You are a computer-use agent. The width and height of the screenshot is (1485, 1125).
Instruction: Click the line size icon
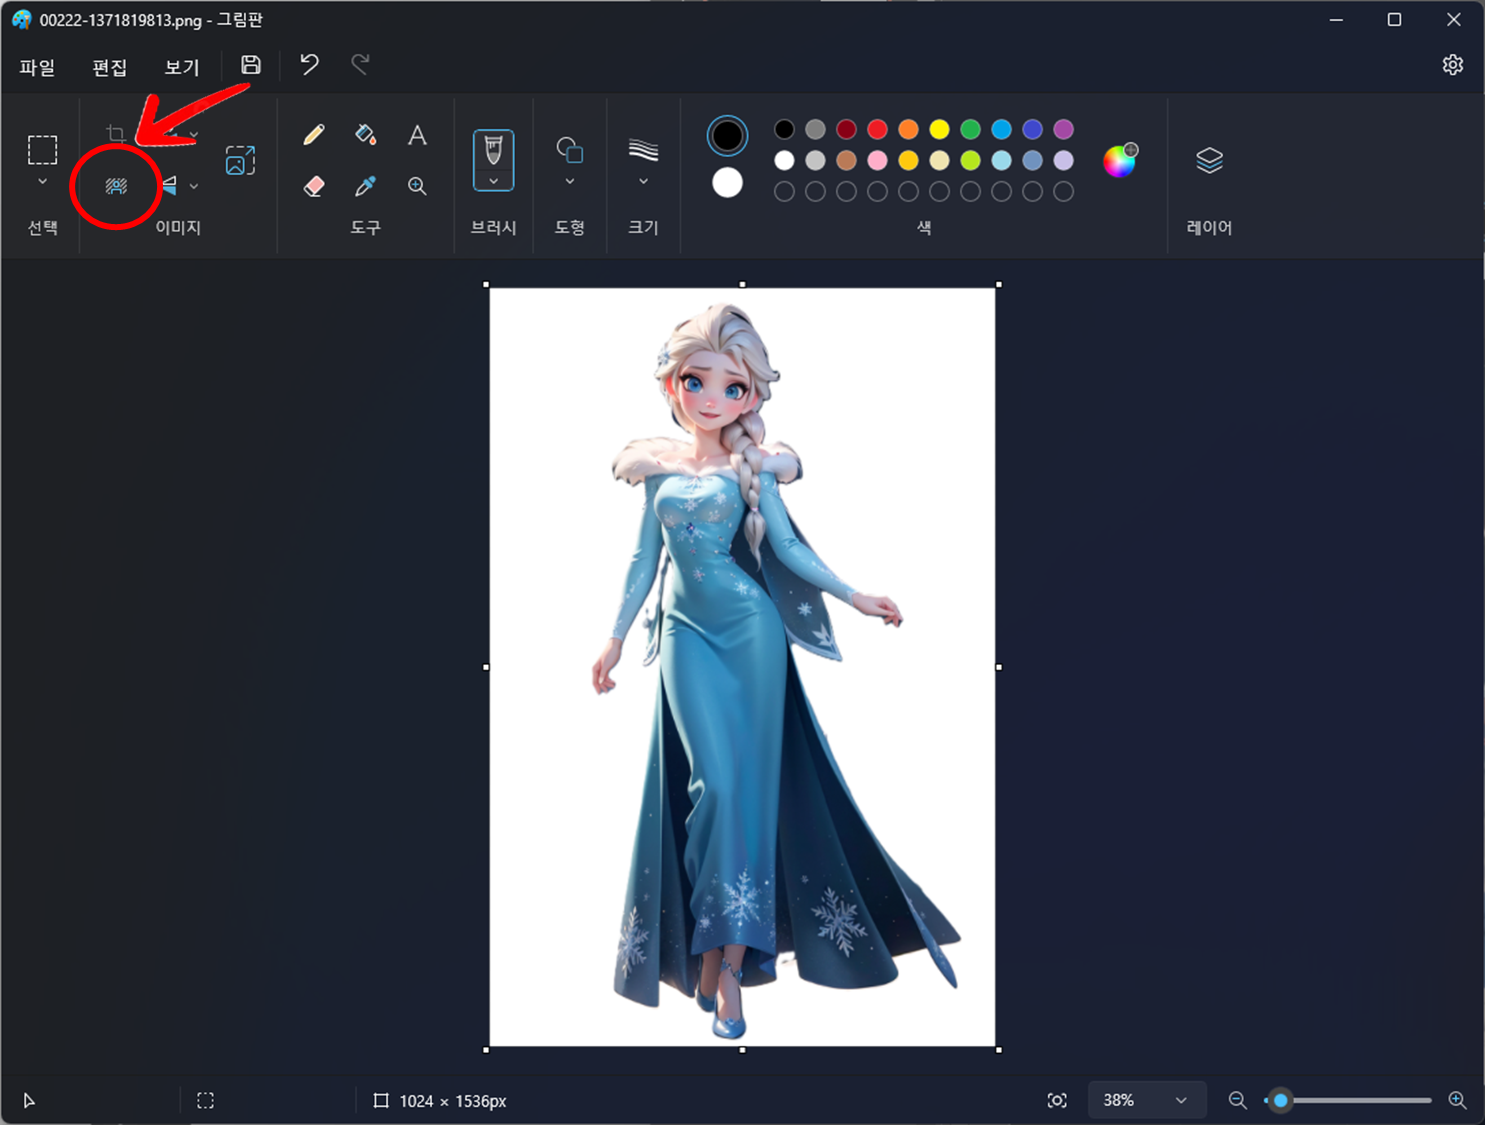pos(643,150)
